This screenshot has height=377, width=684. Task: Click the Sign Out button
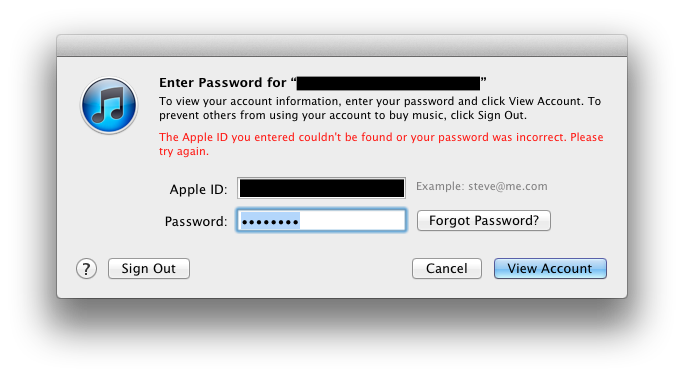click(x=149, y=268)
